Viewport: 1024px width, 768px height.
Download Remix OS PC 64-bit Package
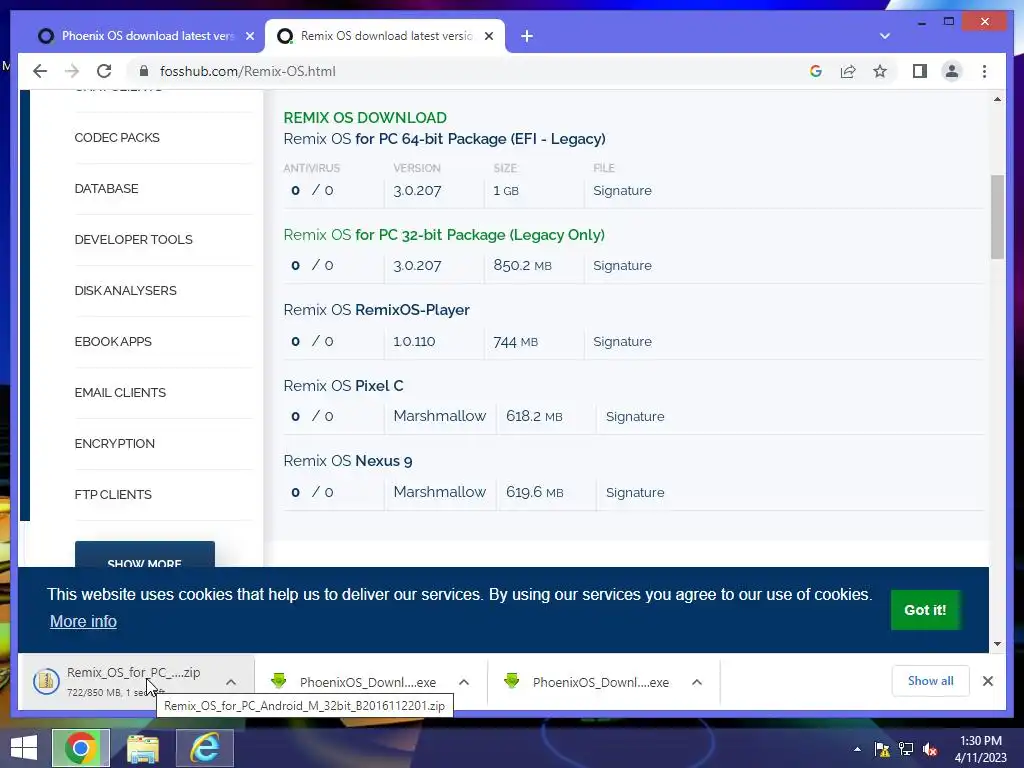click(444, 139)
